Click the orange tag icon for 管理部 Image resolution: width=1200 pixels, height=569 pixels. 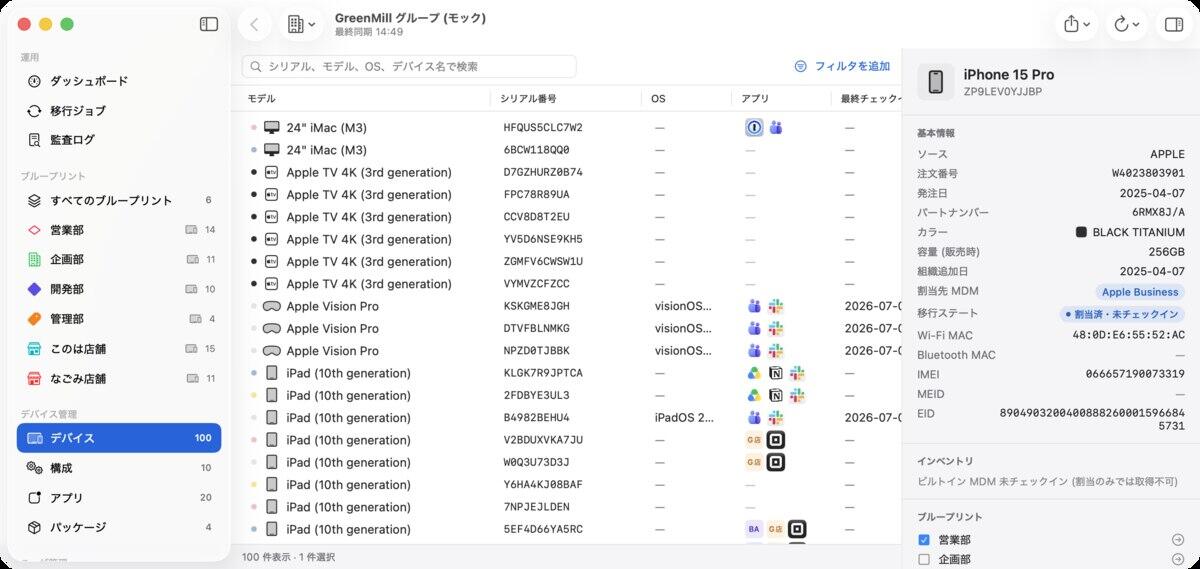point(34,319)
